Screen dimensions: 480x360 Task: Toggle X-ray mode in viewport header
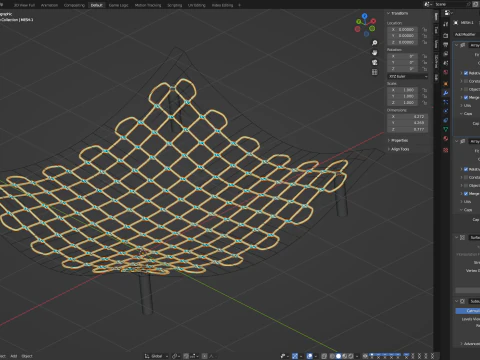(x=324, y=356)
